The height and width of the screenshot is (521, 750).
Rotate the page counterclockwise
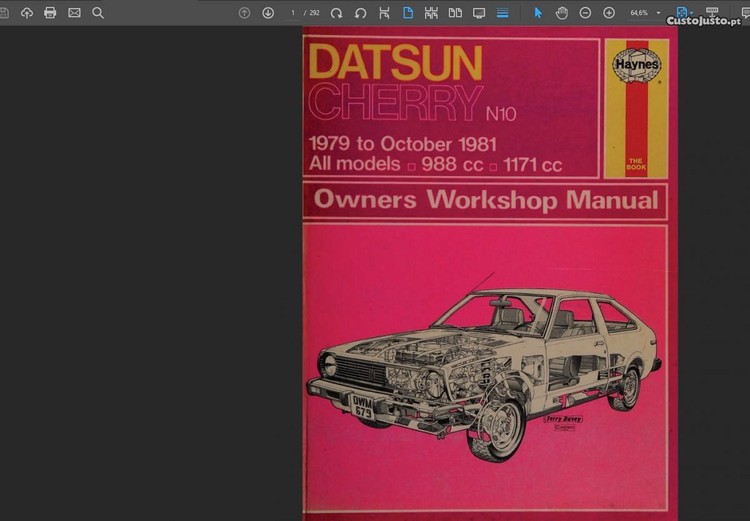click(361, 13)
